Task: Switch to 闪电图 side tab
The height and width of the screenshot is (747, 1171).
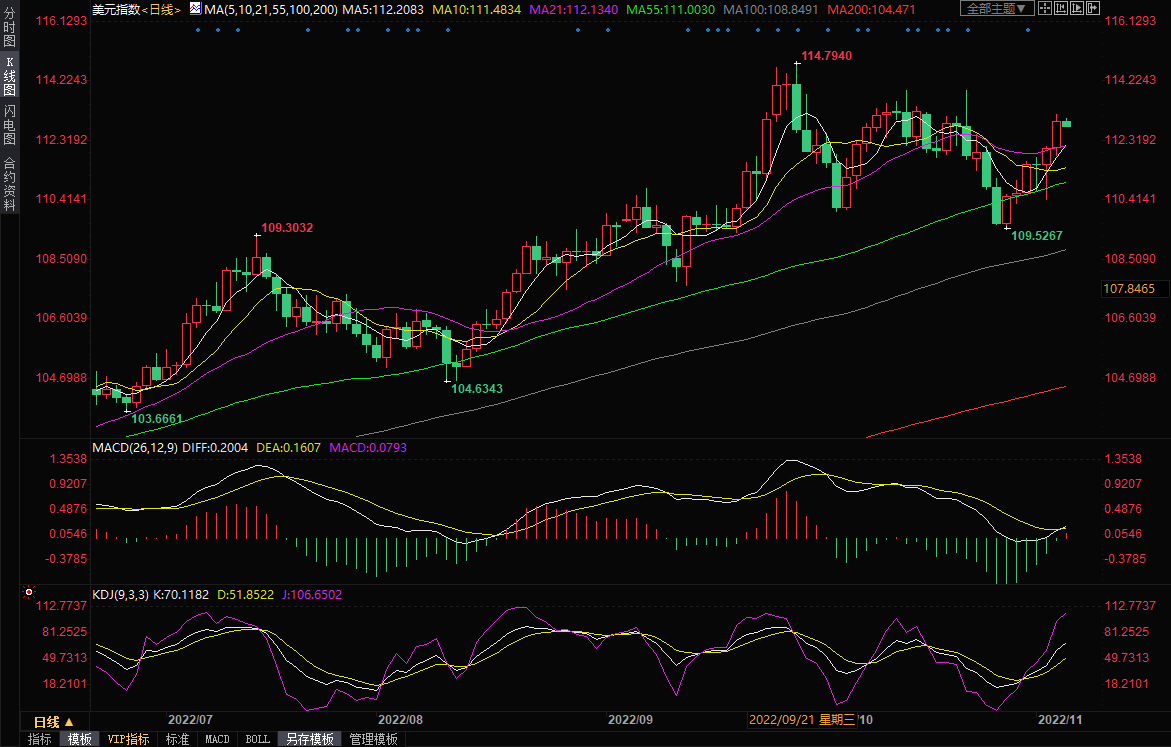Action: (9, 125)
